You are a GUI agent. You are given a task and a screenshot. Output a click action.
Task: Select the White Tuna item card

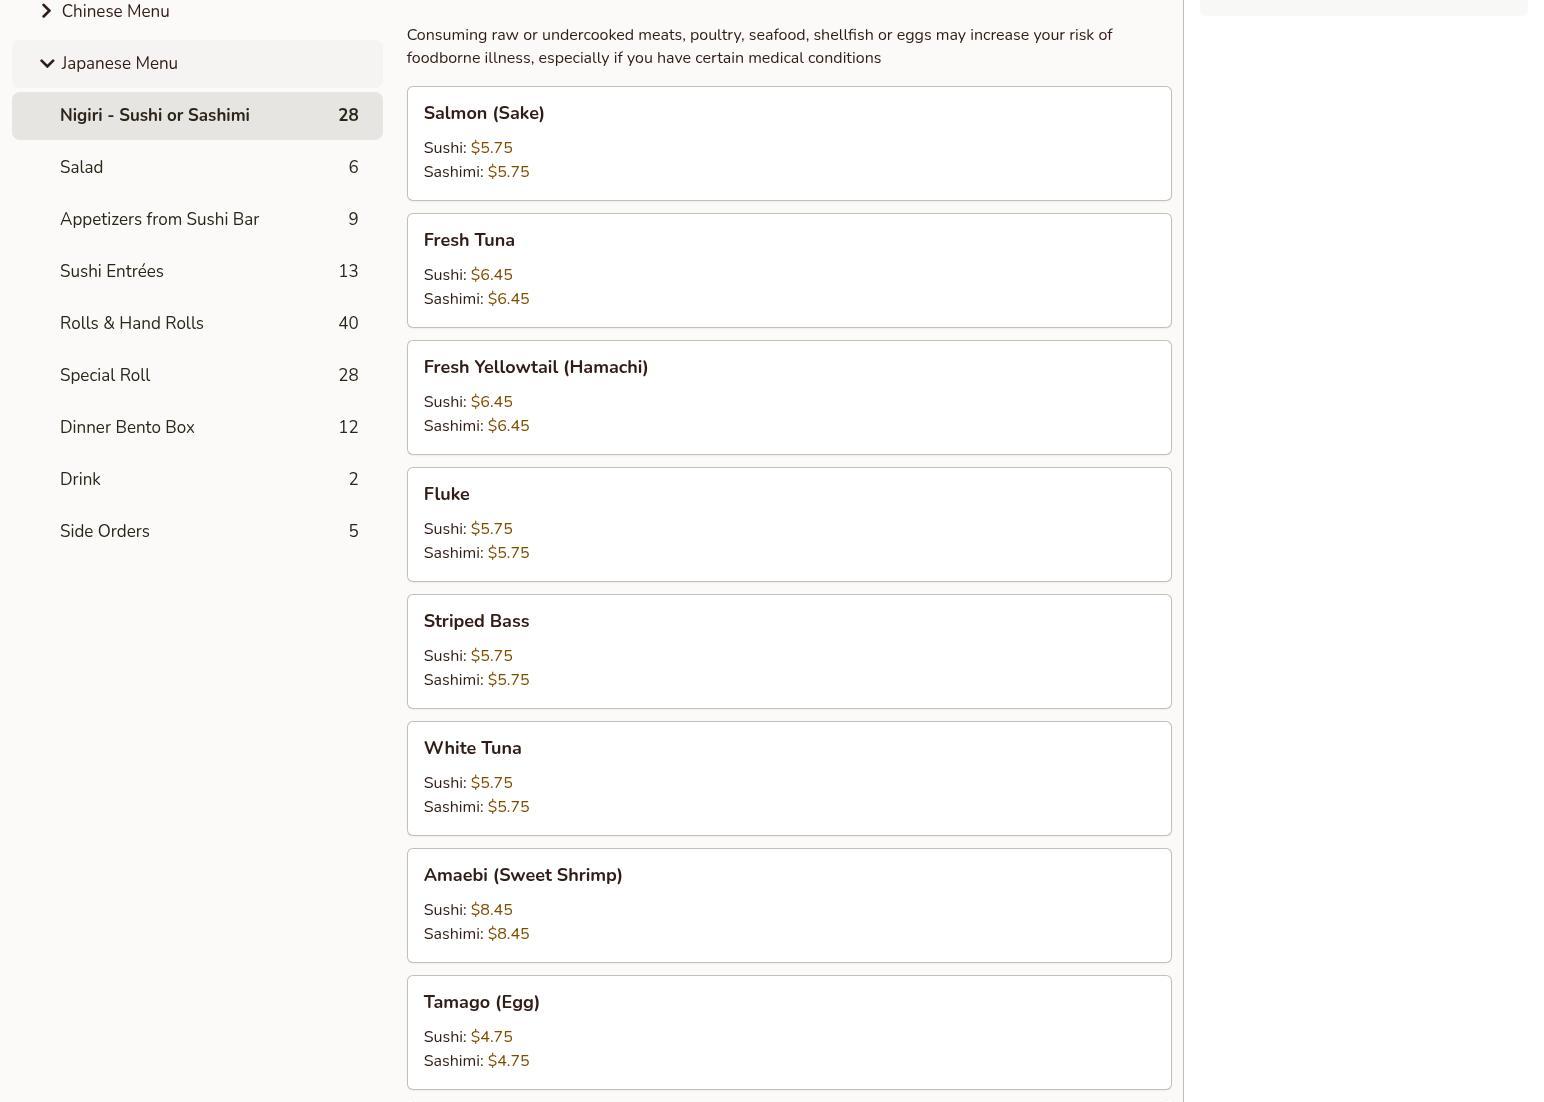(x=788, y=778)
